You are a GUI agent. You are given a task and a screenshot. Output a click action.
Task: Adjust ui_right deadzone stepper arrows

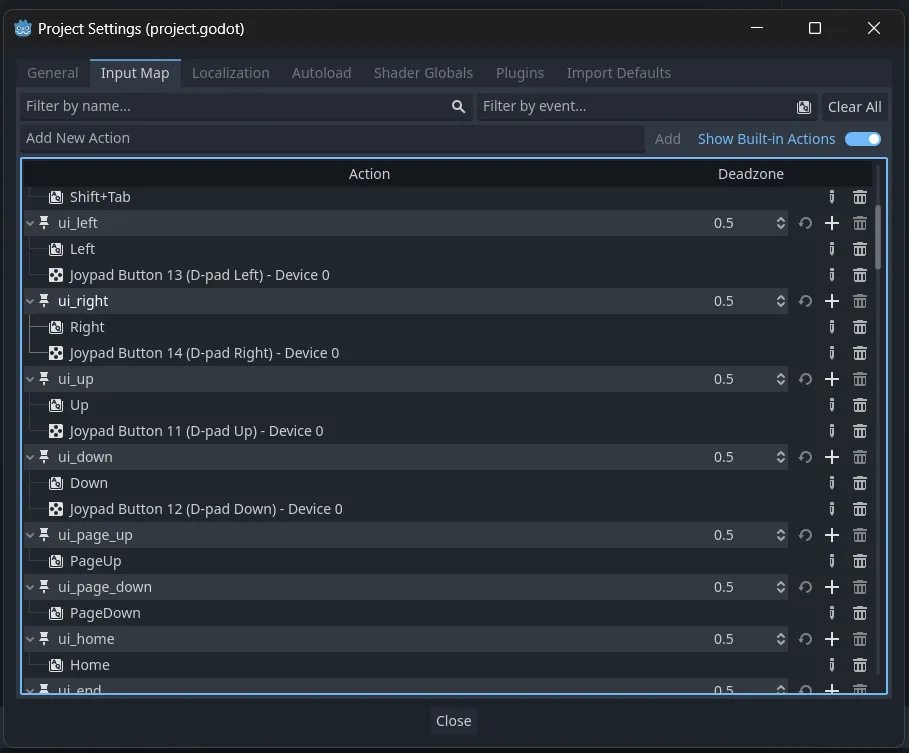781,301
